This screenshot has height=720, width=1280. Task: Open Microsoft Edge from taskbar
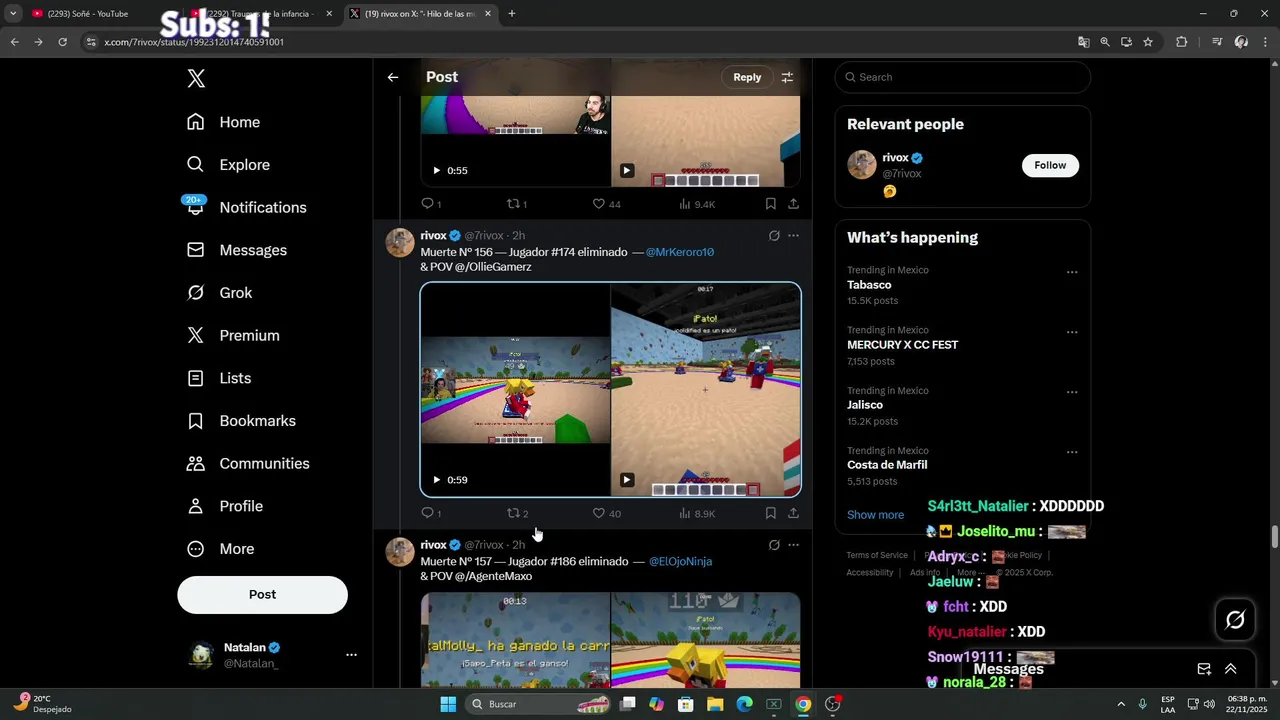click(x=744, y=704)
